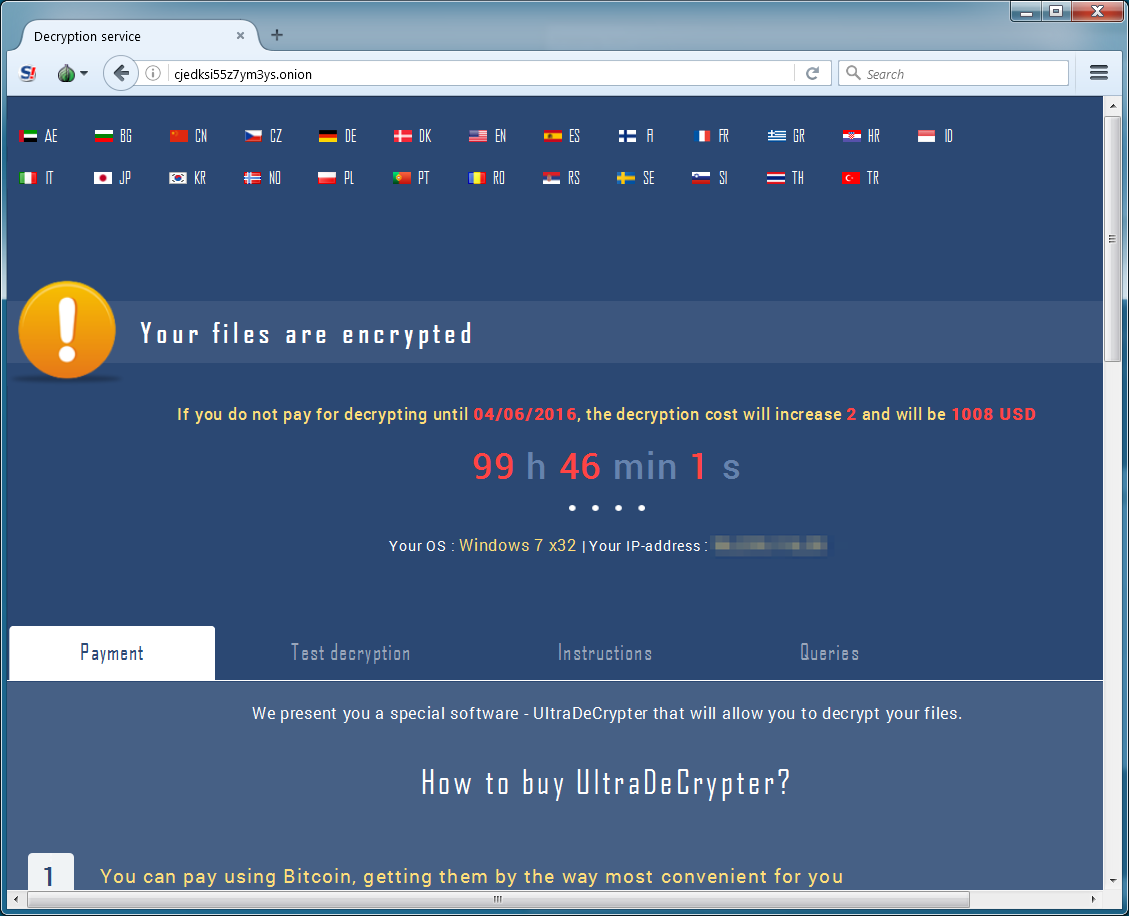This screenshot has height=916, width=1129.
Task: Close the Decryption service tab
Action: tap(240, 35)
